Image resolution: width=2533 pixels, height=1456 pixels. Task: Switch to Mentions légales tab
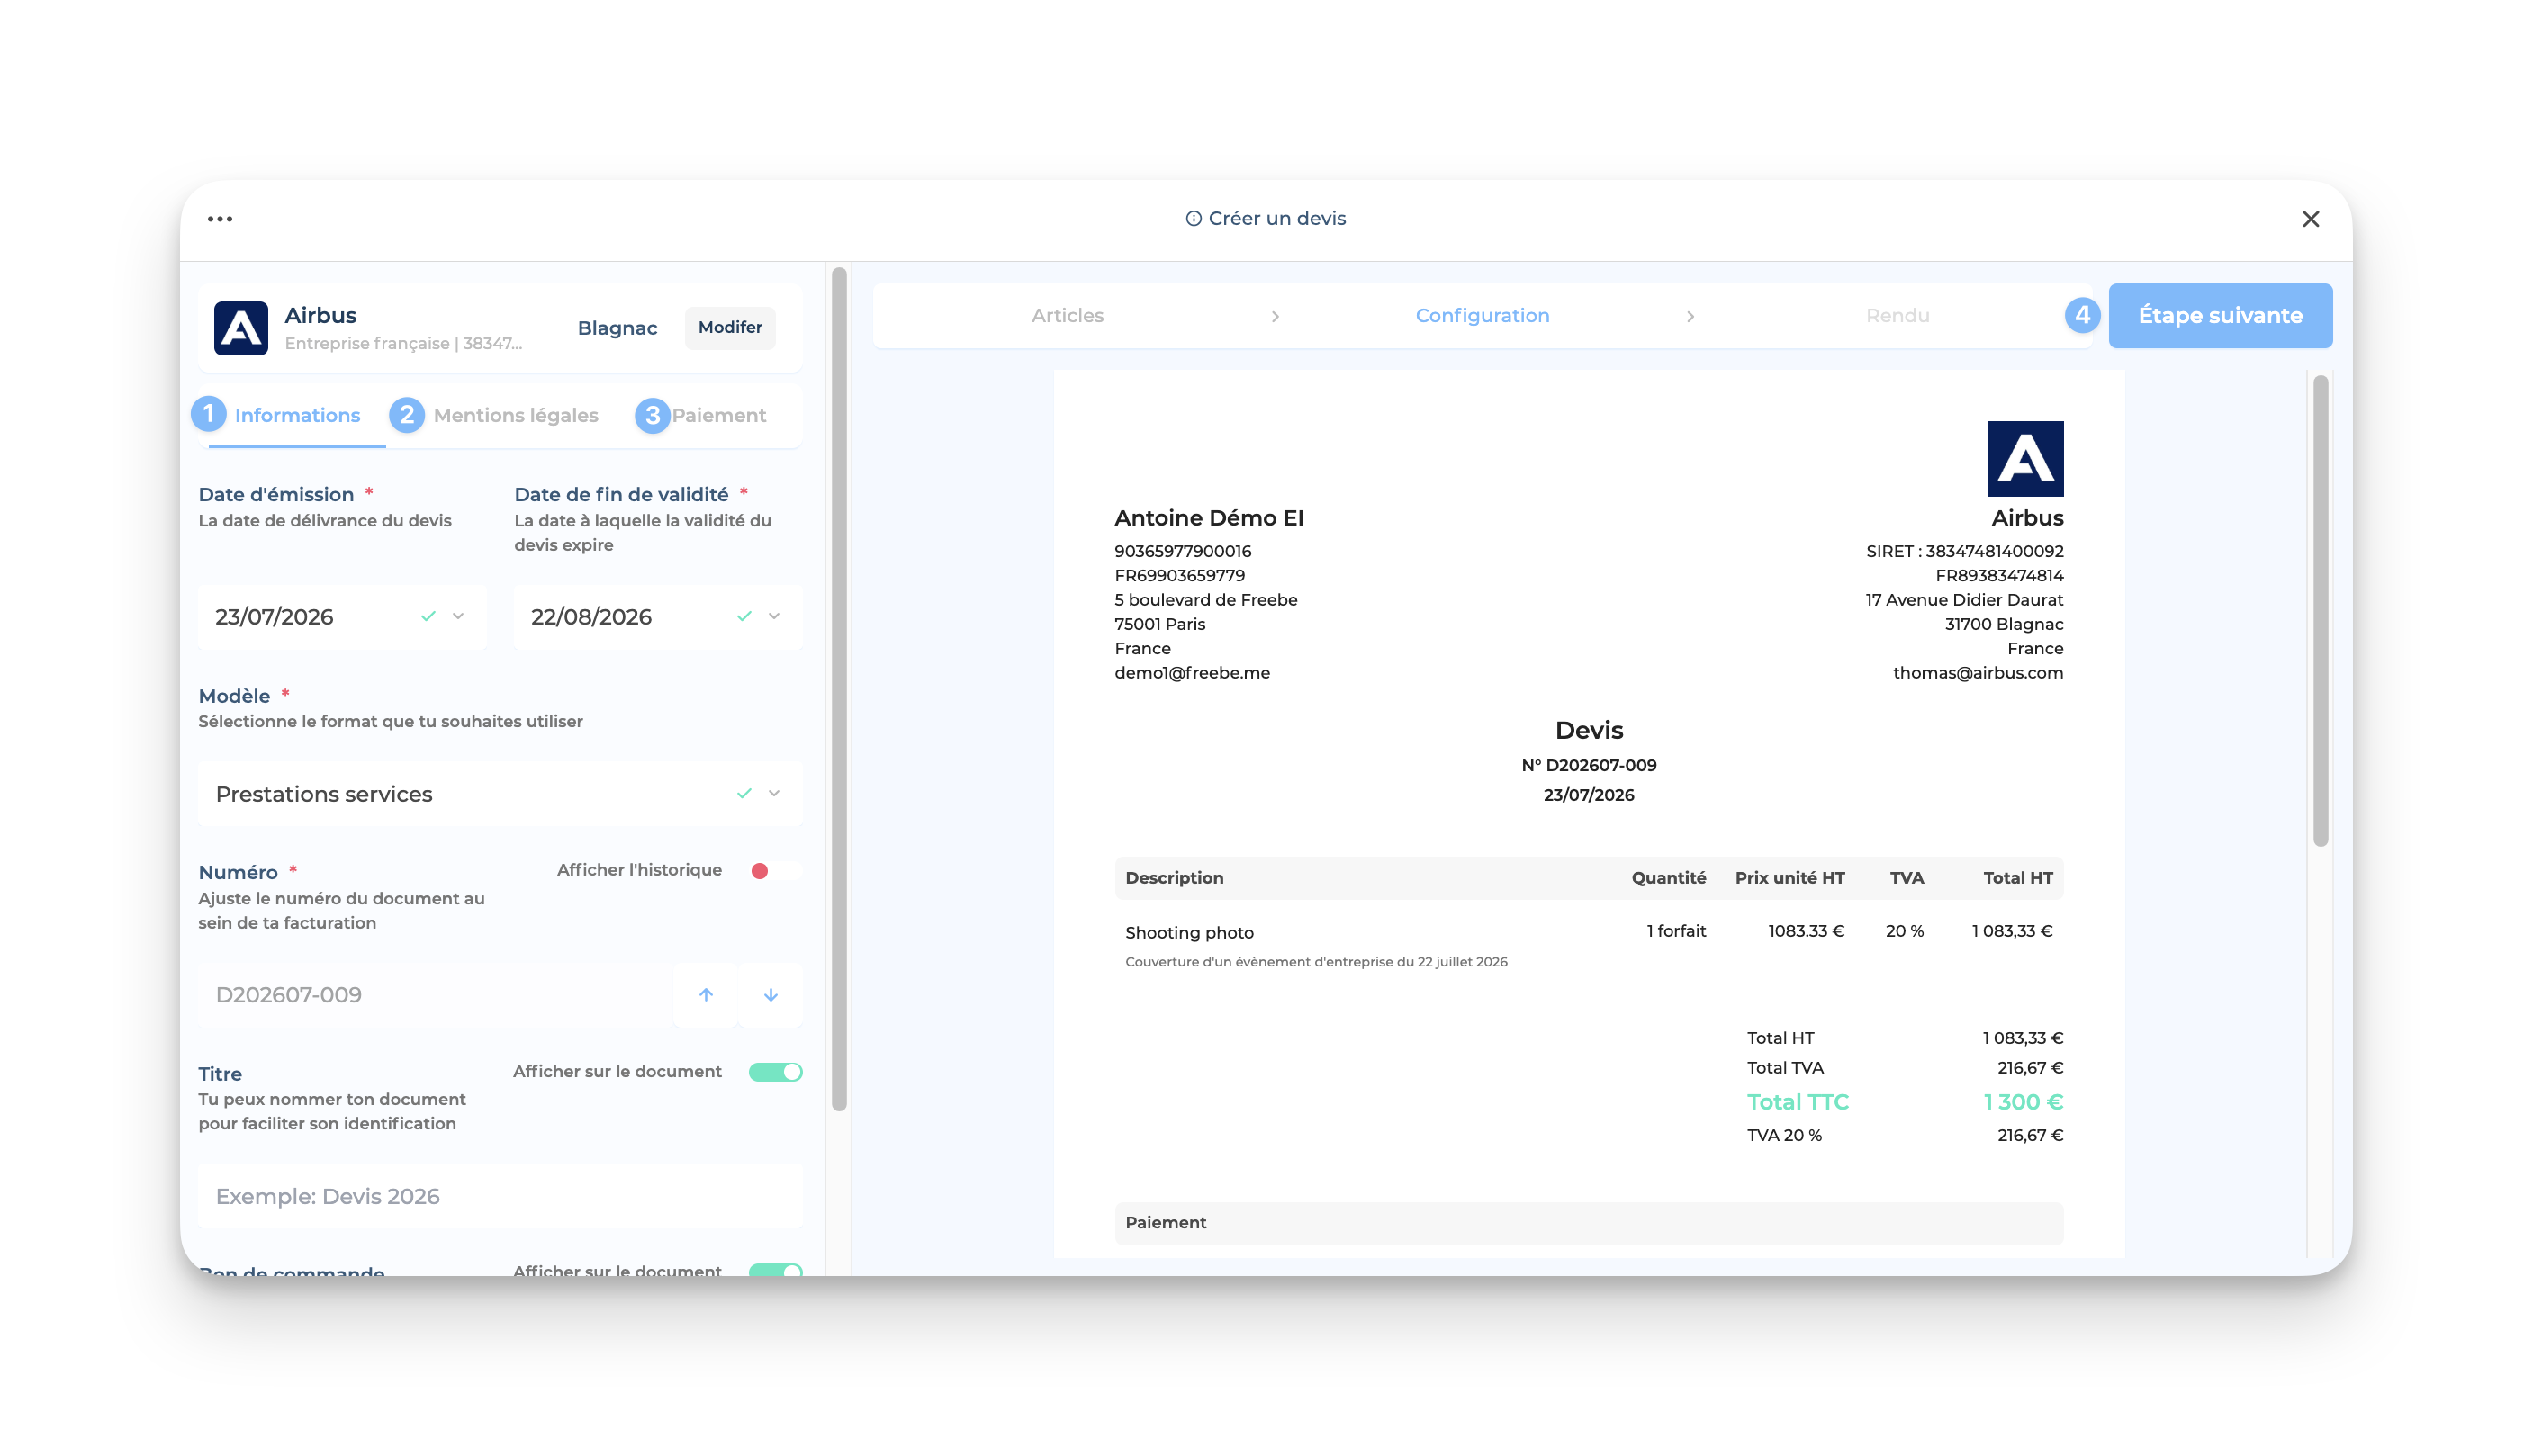[494, 415]
